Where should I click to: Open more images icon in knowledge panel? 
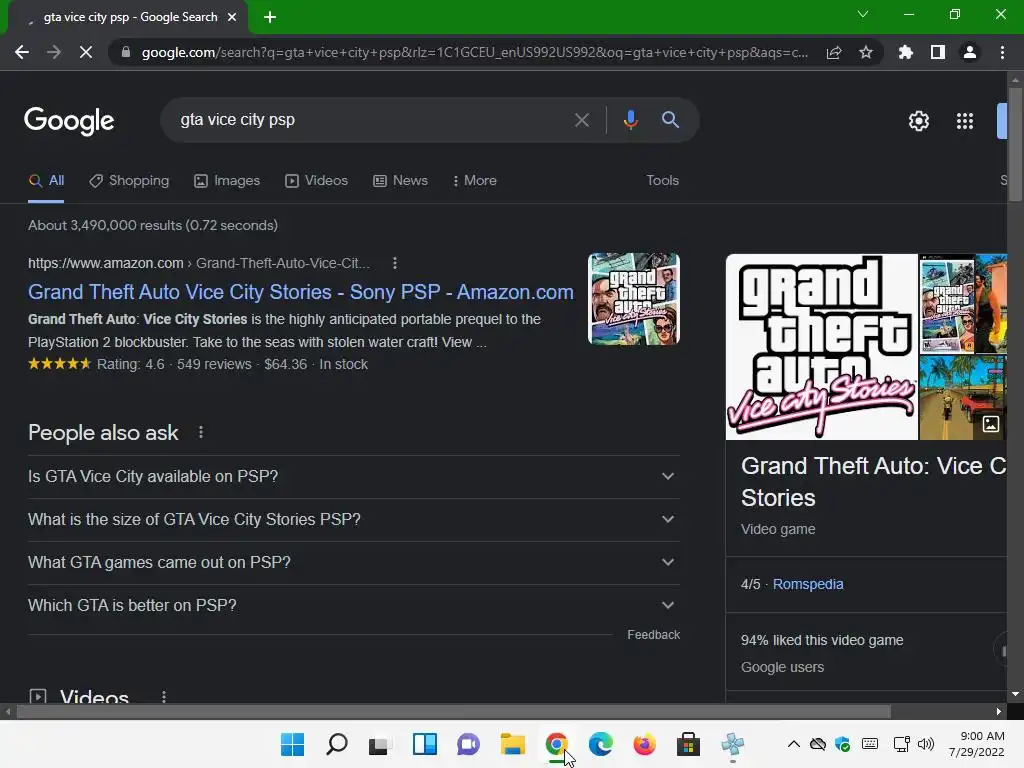coord(991,424)
